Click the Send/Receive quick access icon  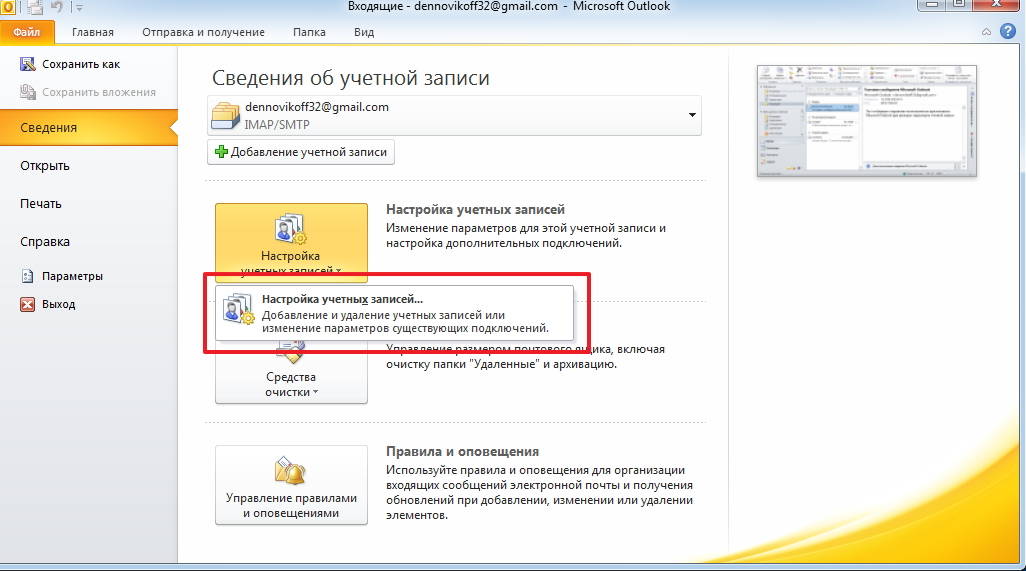35,8
